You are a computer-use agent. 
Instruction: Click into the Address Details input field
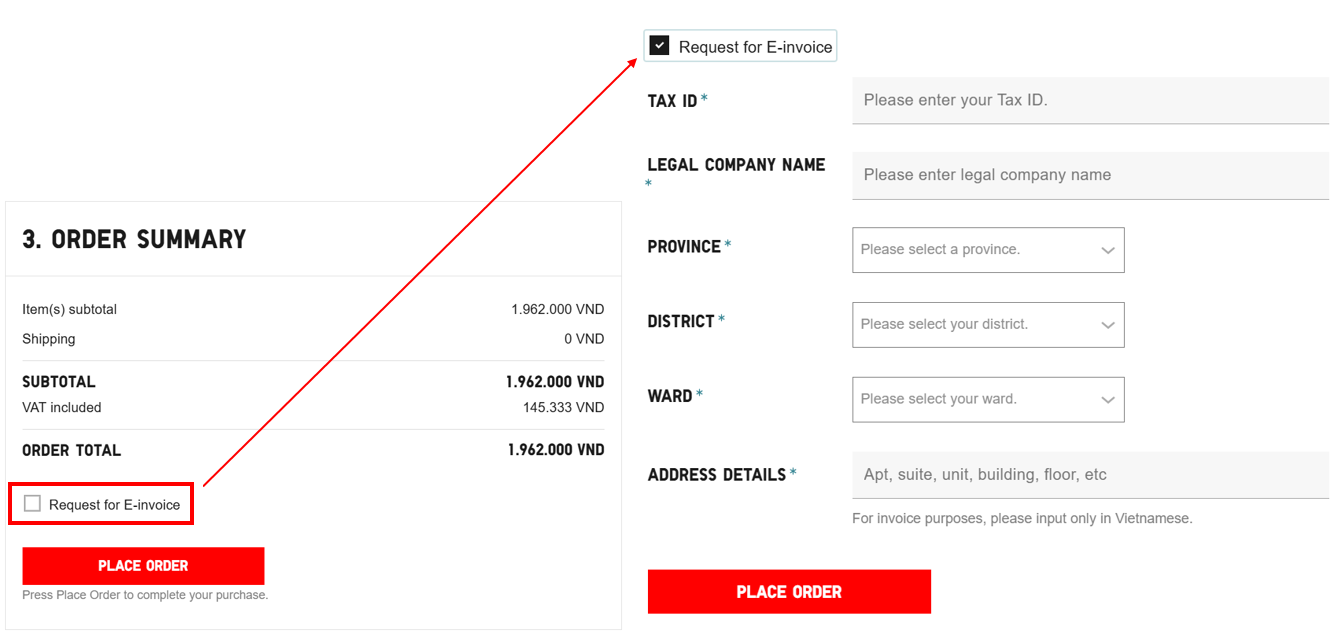click(1090, 475)
